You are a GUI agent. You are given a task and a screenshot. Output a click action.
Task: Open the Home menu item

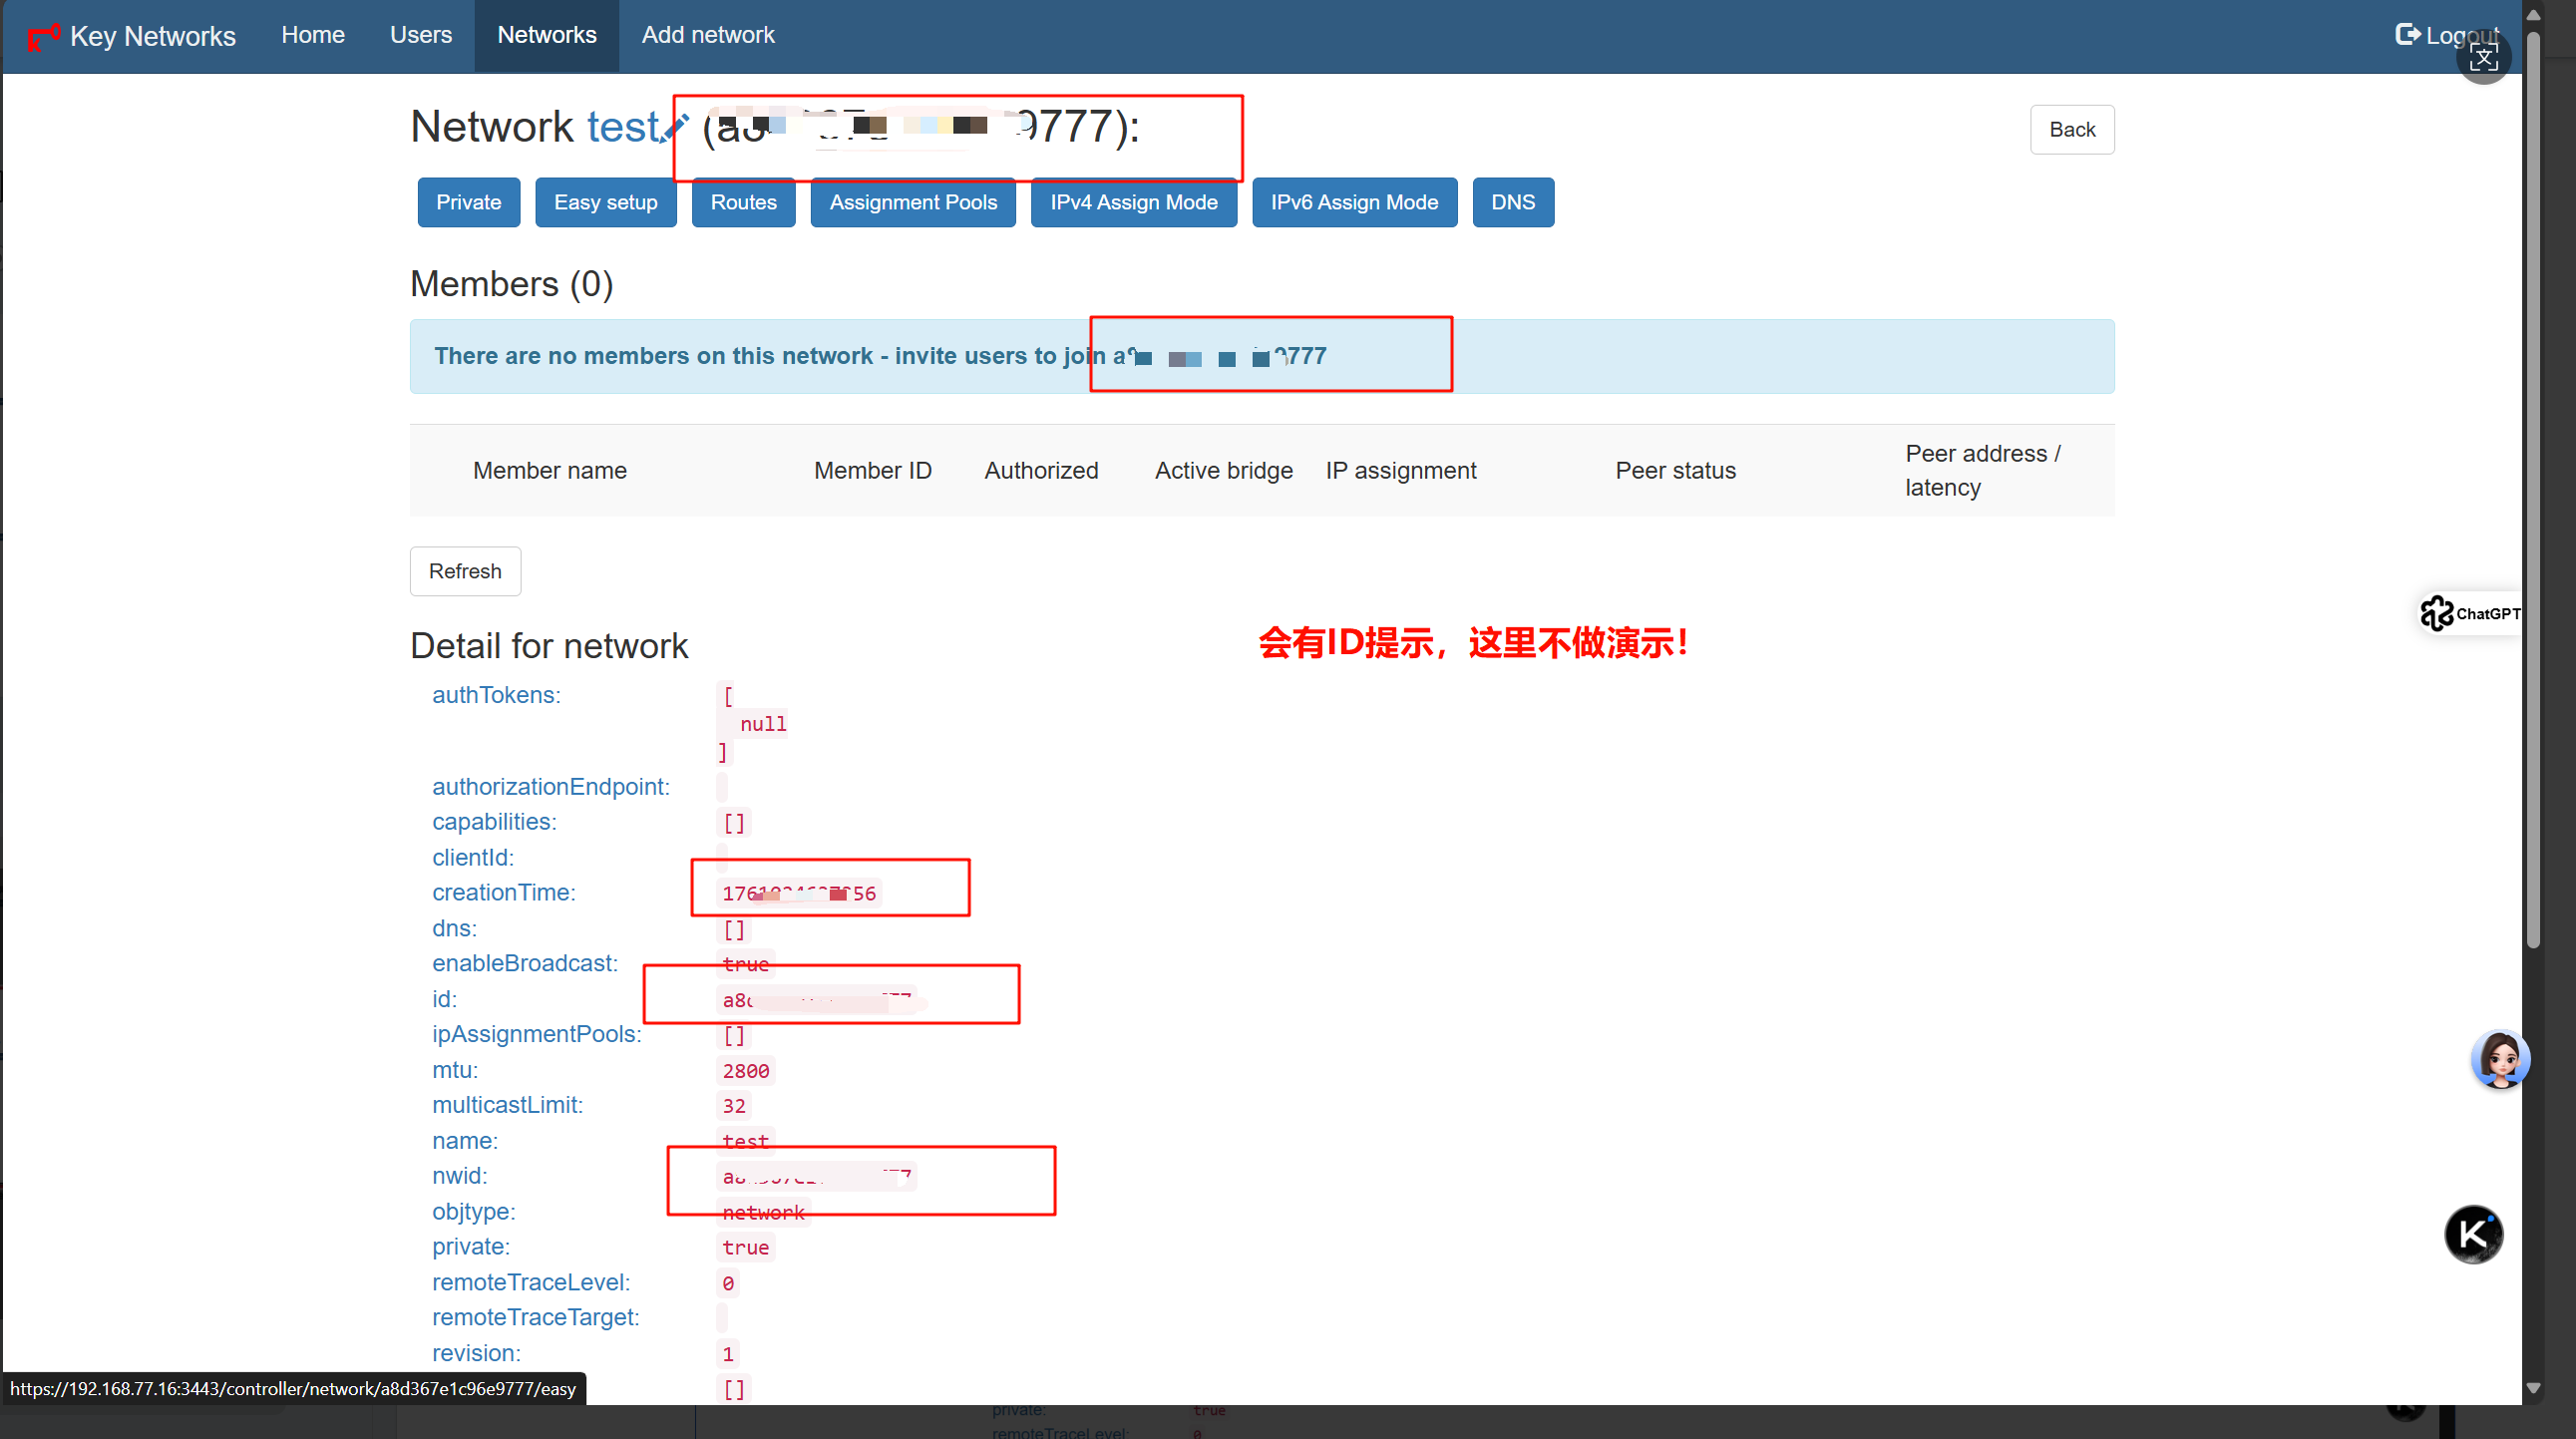[x=312, y=35]
